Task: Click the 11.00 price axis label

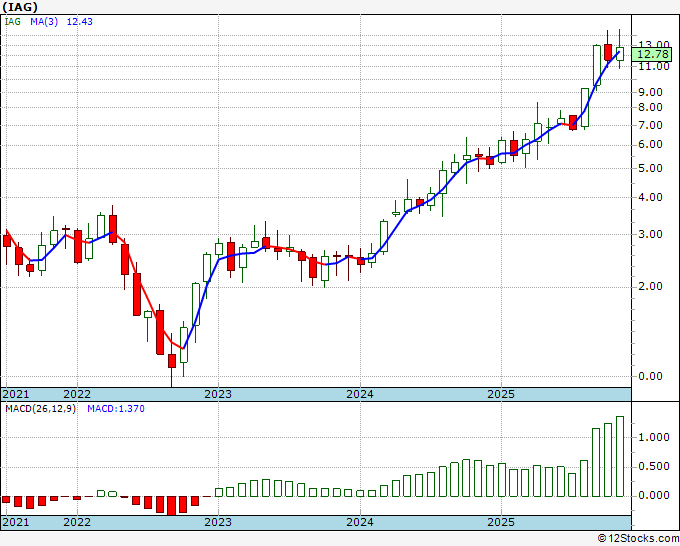Action: 654,66
